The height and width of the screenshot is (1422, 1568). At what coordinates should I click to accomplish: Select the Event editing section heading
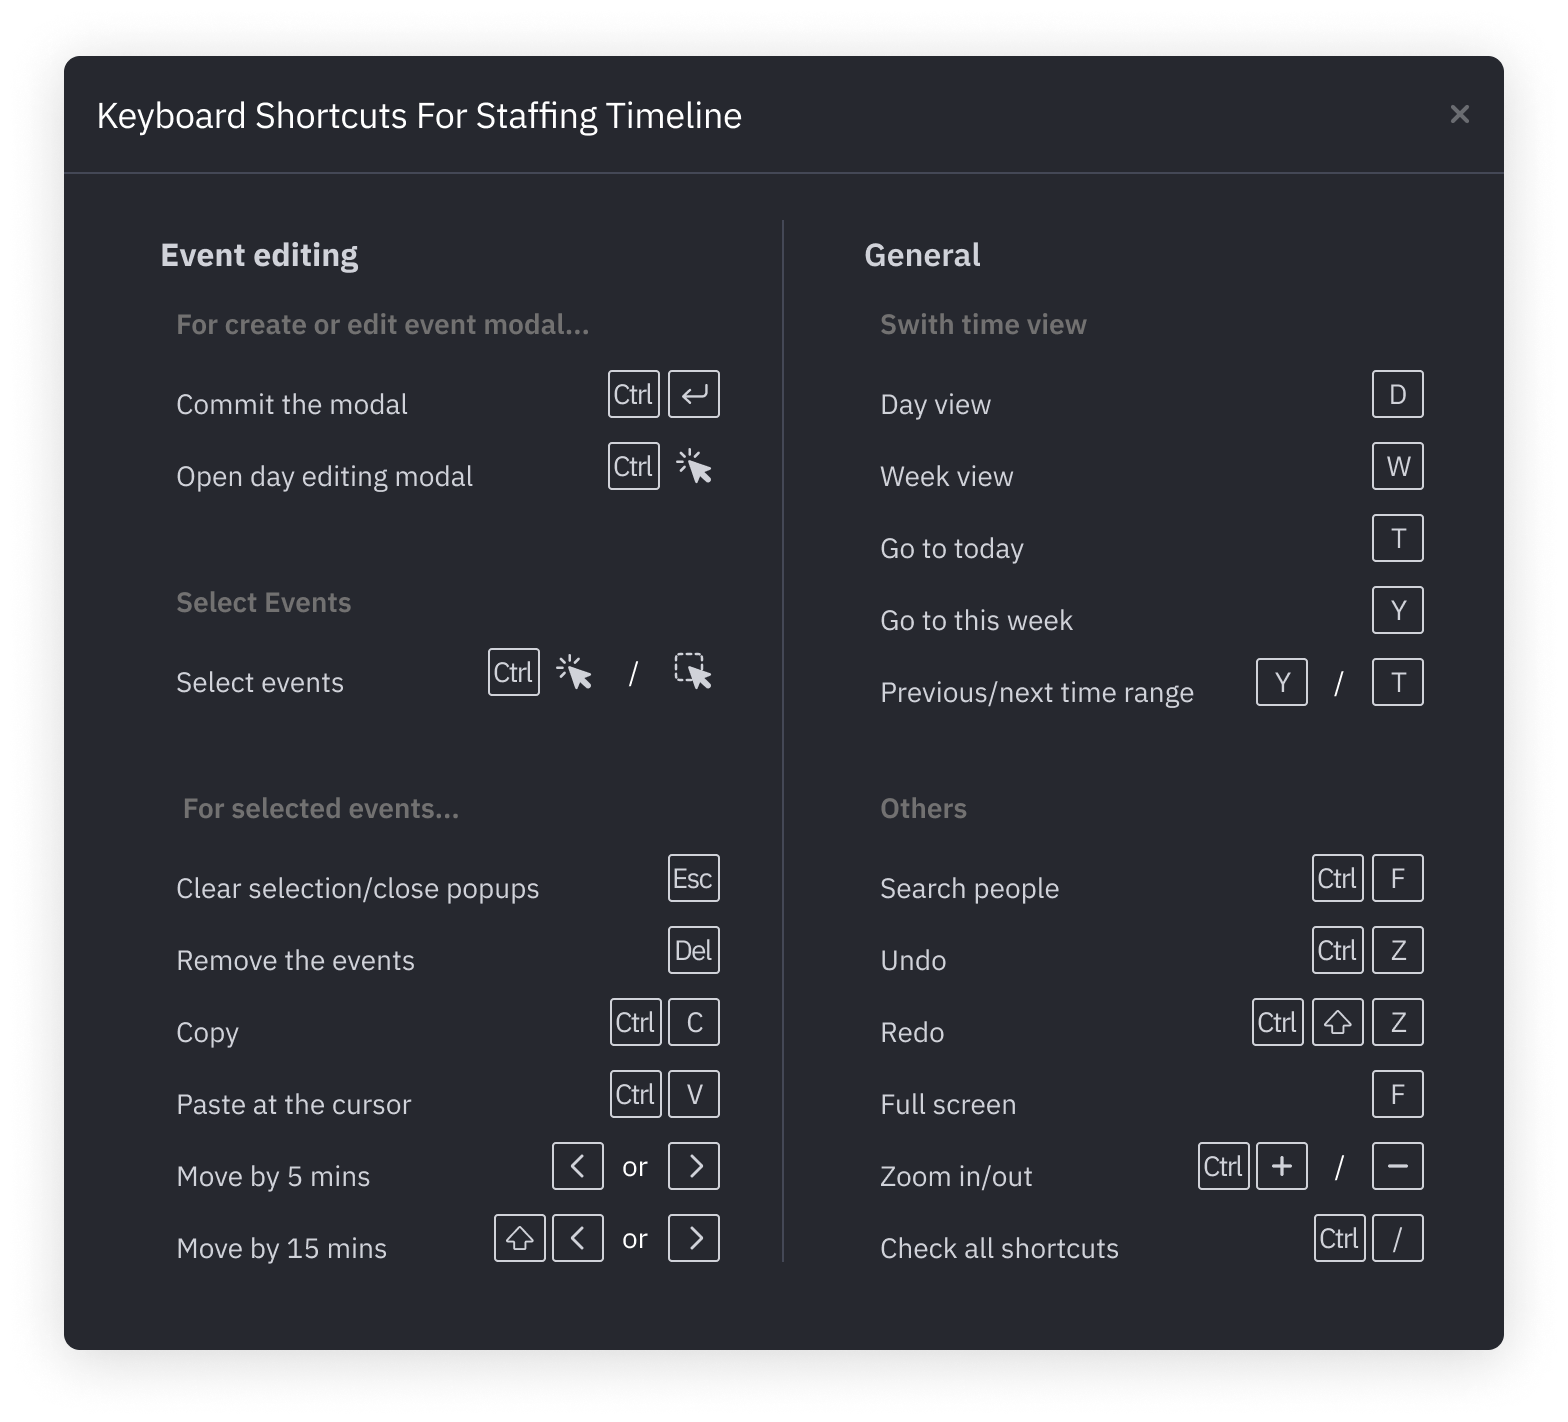tap(259, 255)
